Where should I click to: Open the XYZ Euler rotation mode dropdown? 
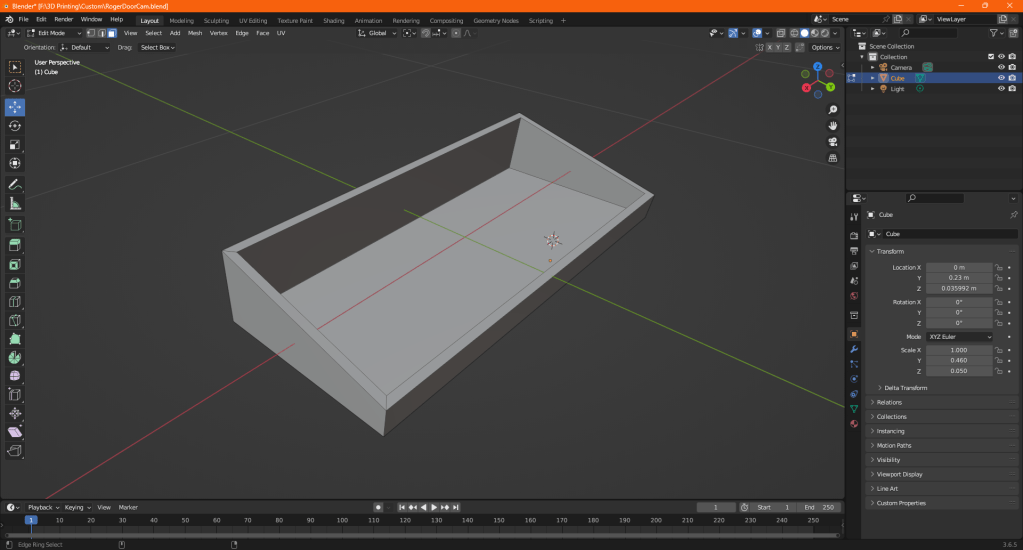[960, 337]
